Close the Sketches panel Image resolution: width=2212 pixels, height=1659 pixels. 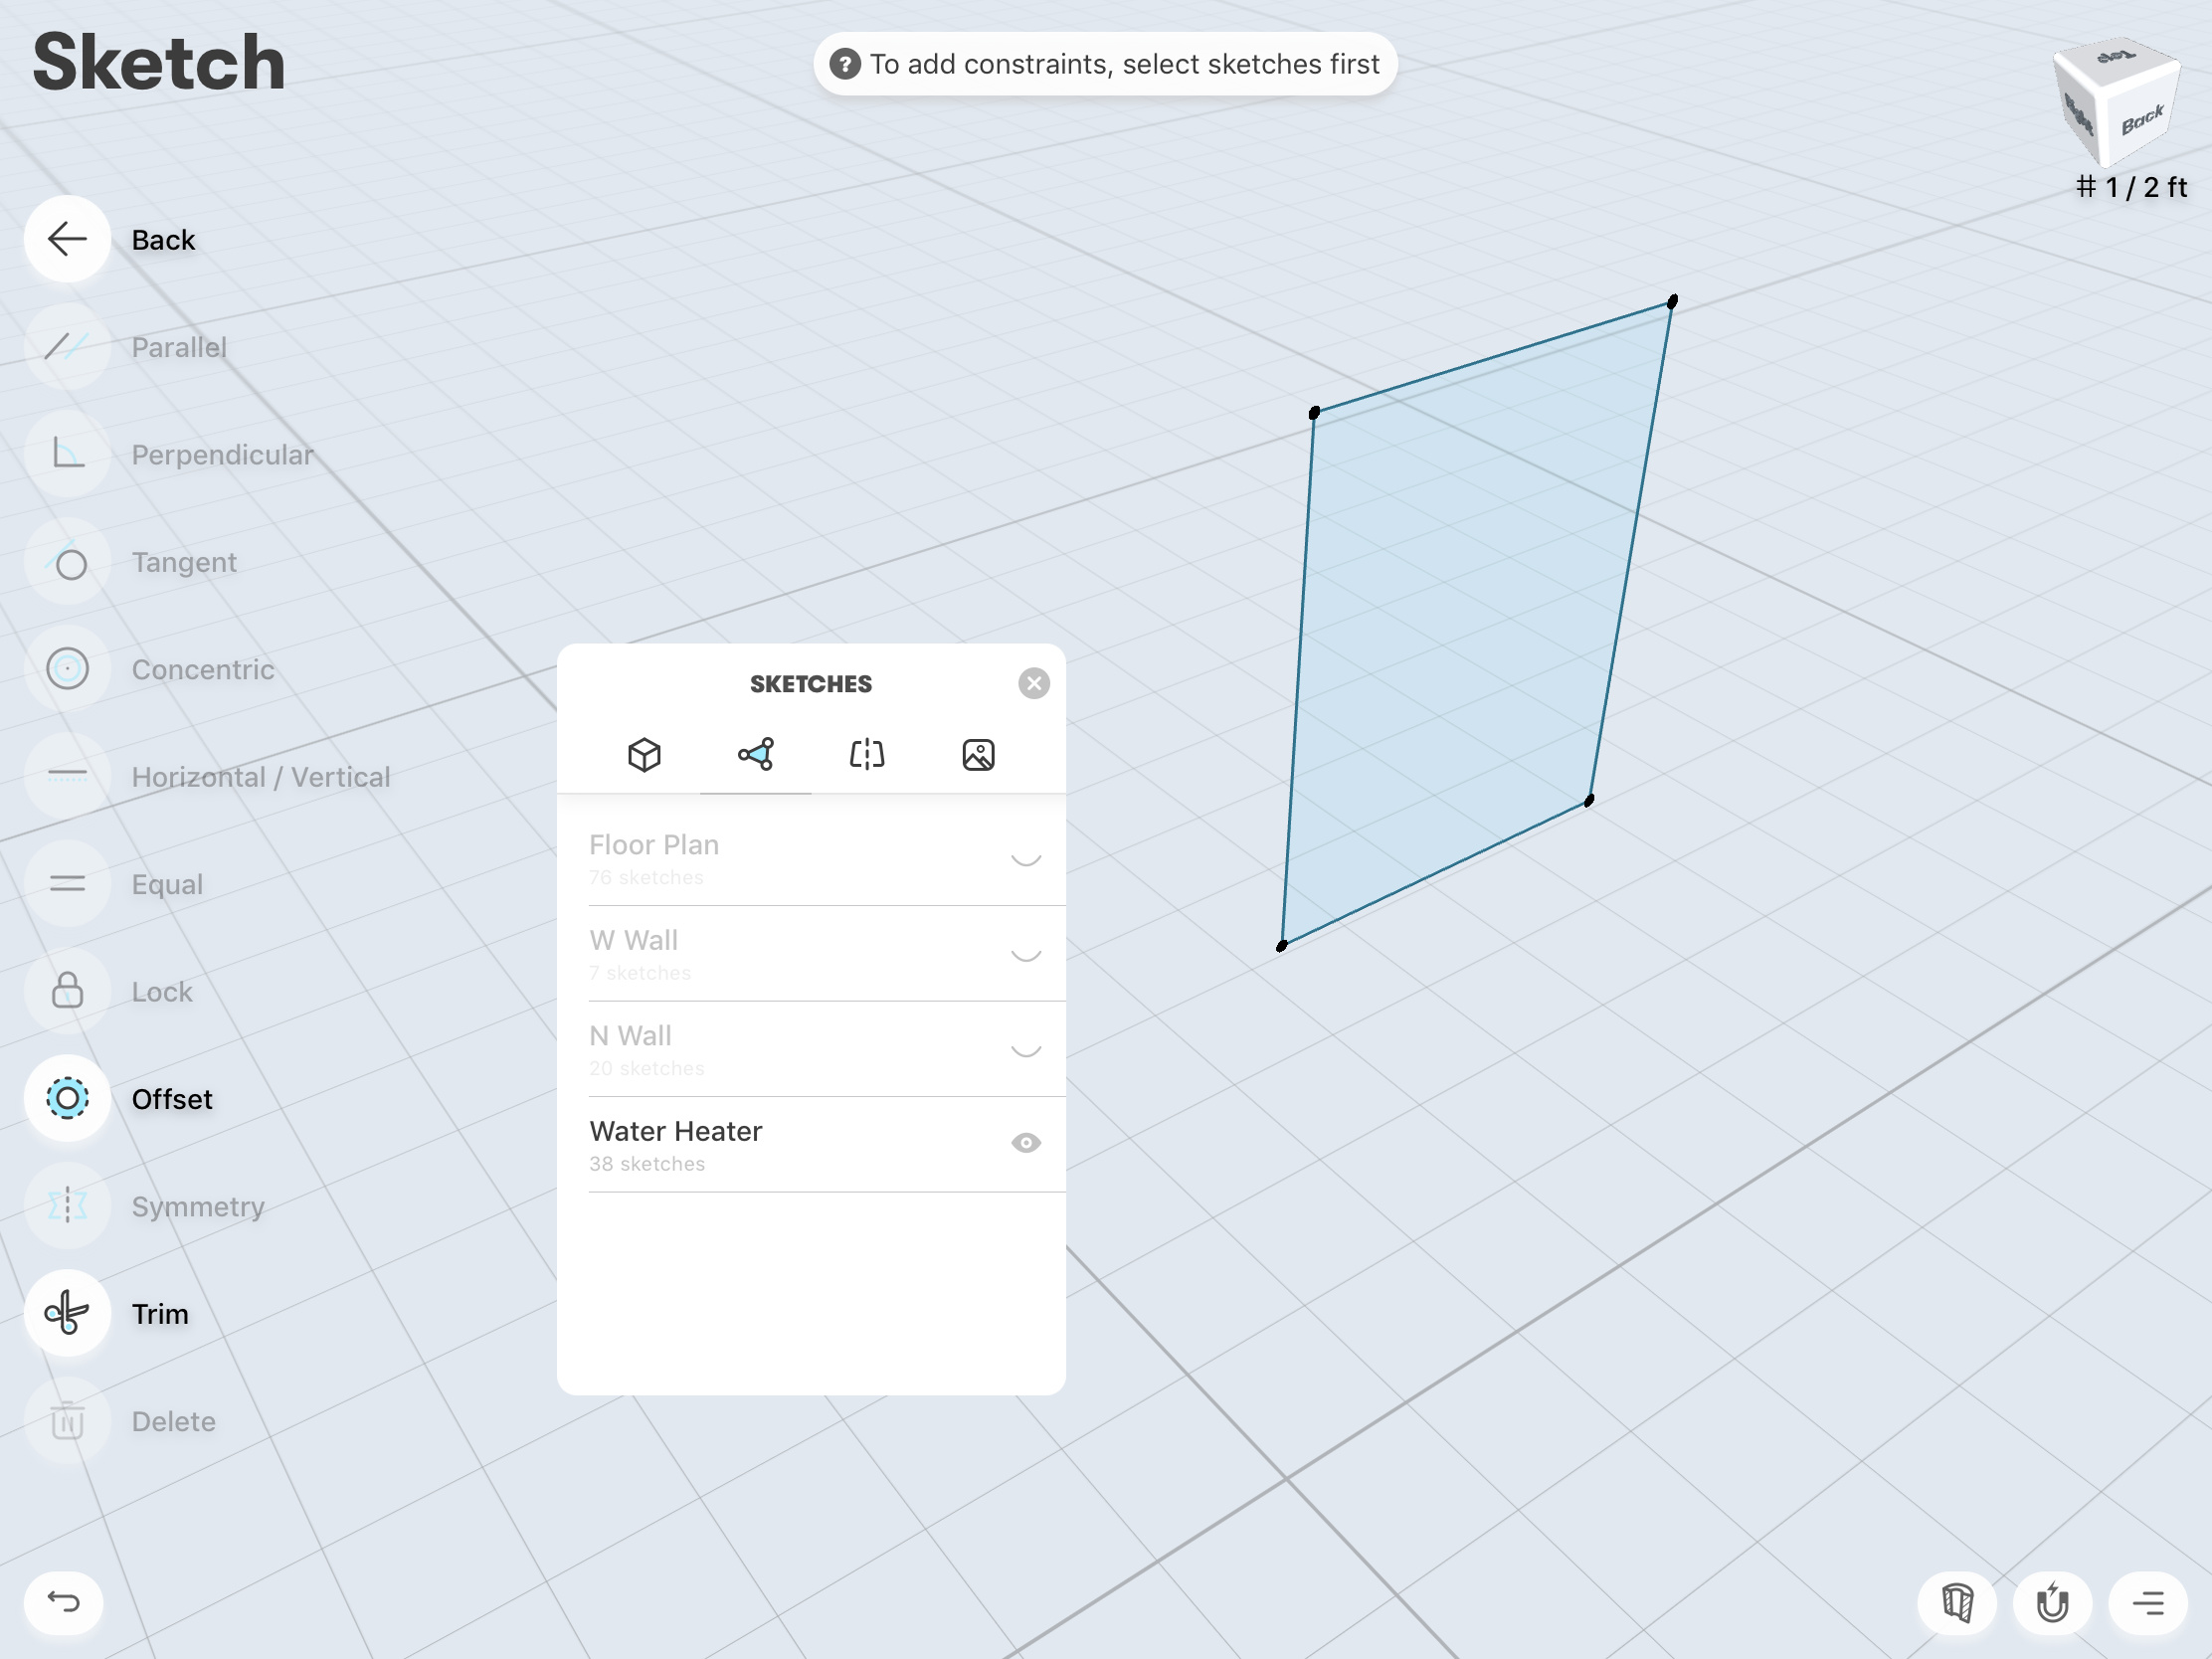1034,683
